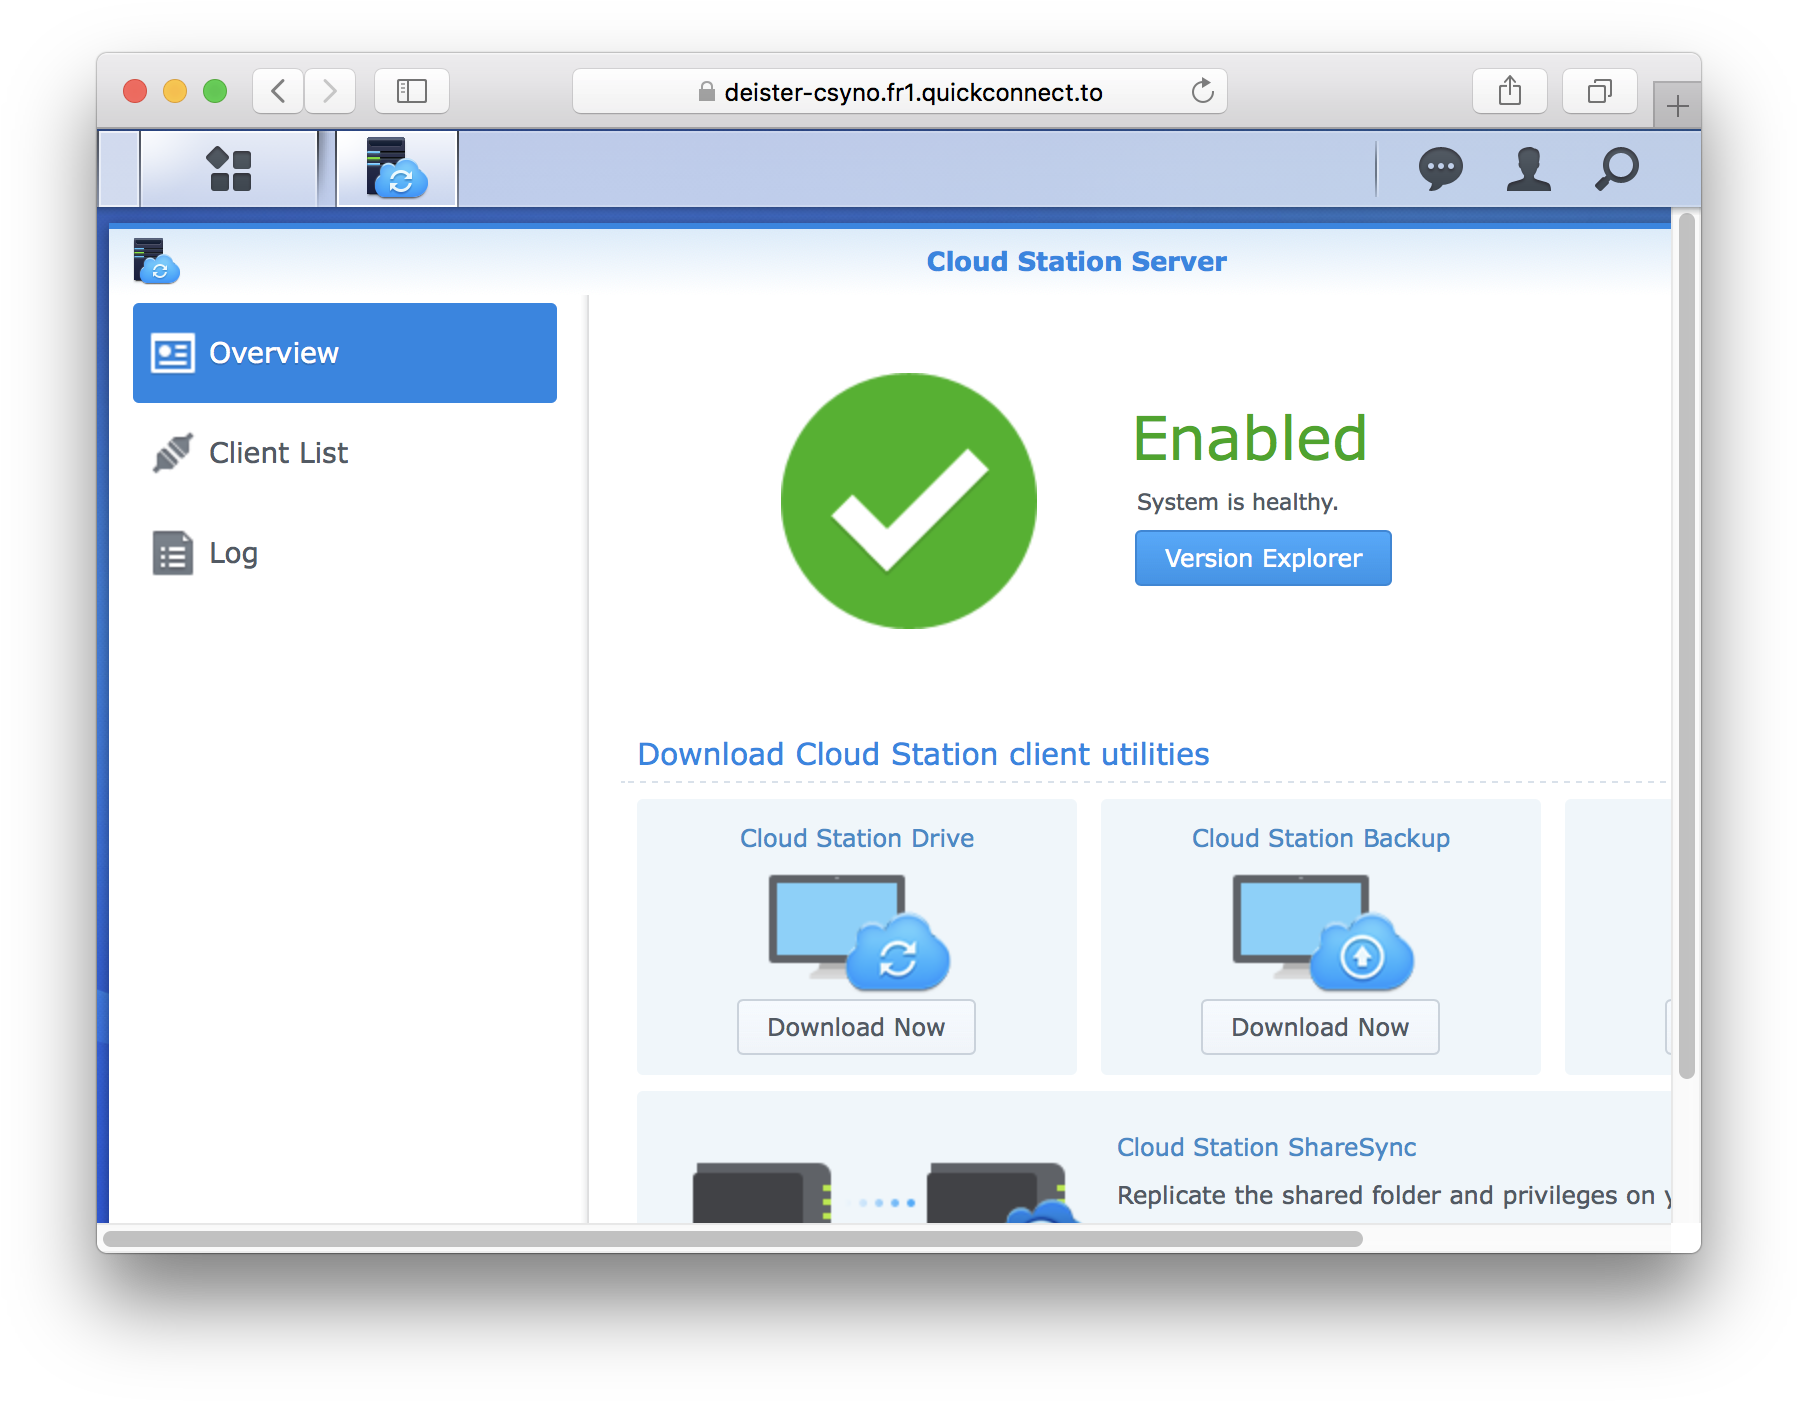Viewport: 1797px width, 1401px height.
Task: Open the DSM search magnifier icon
Action: tap(1616, 168)
